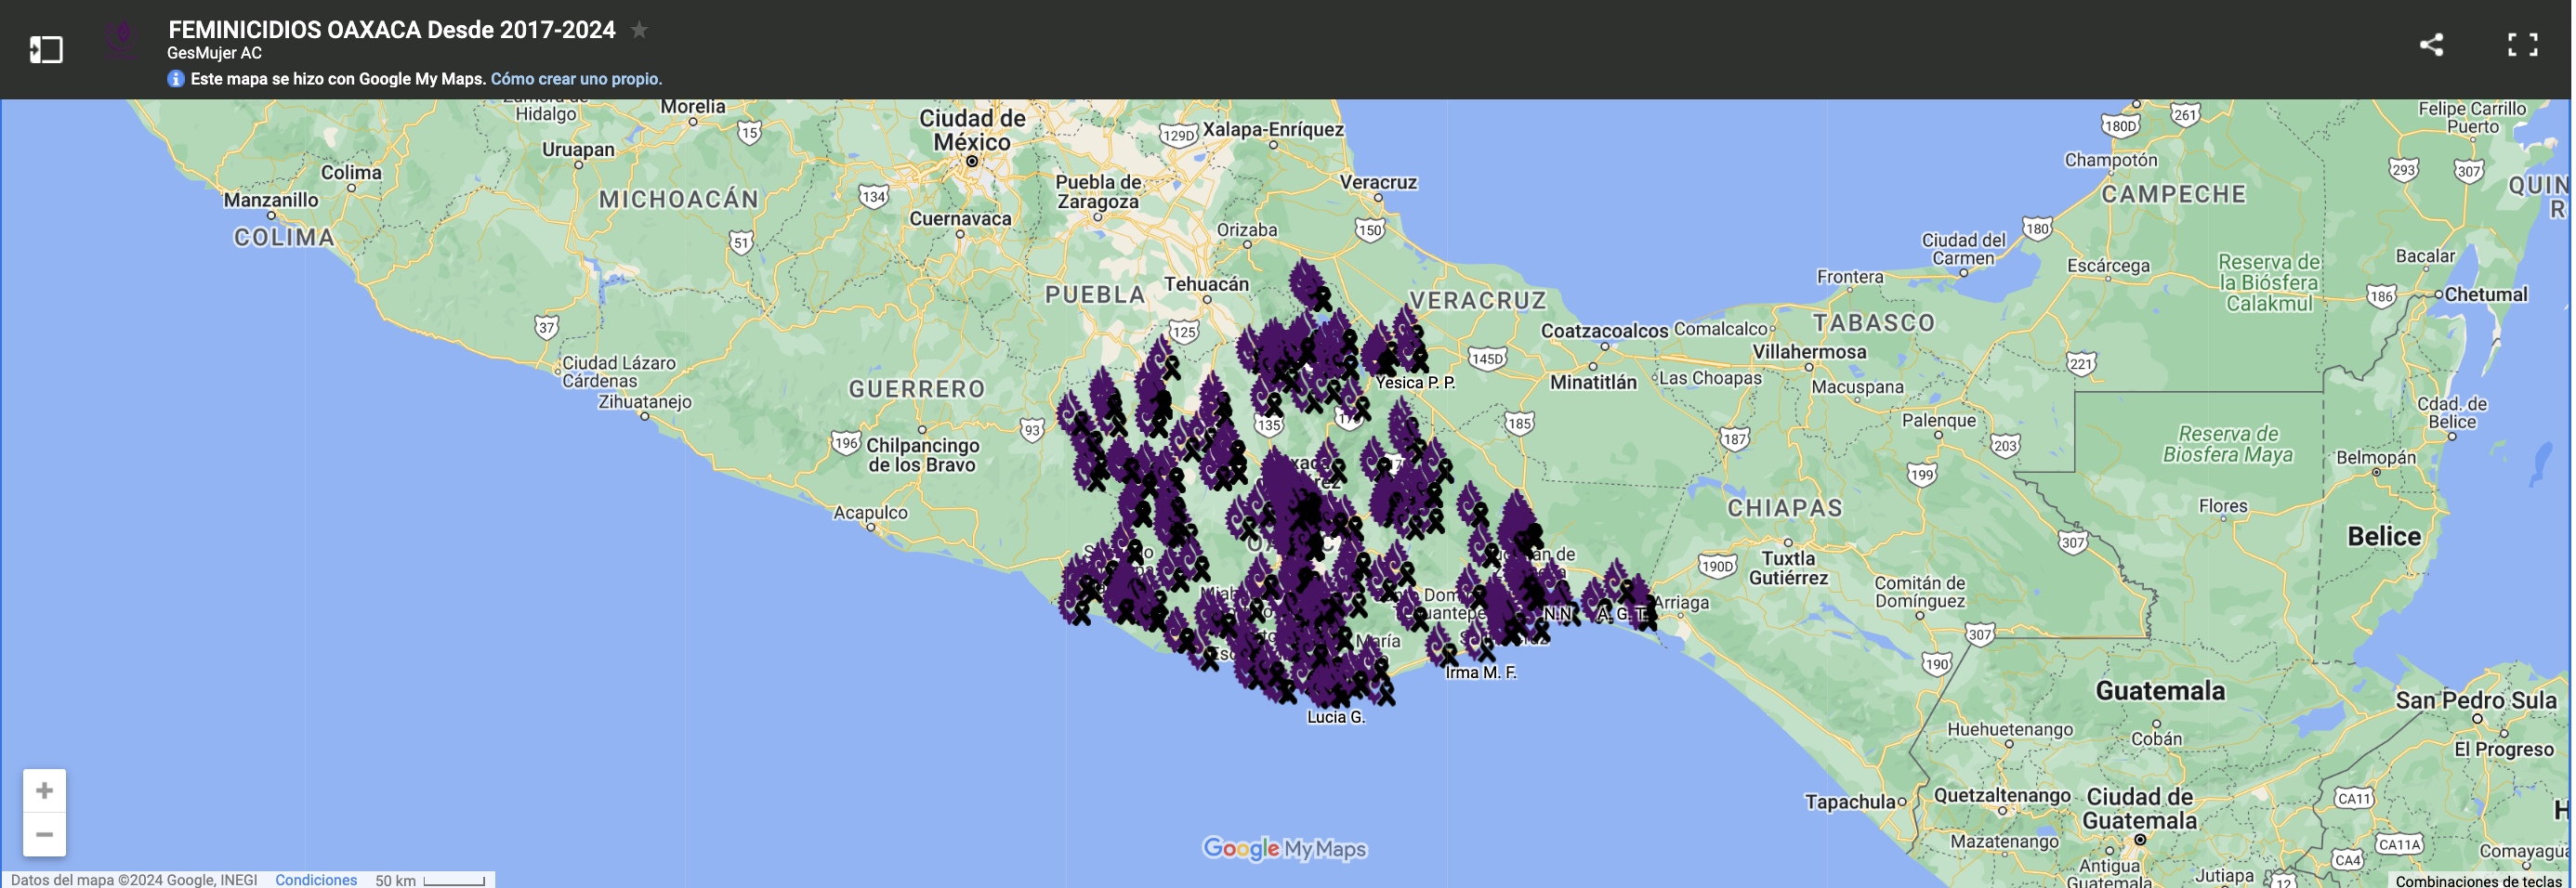Open the 'Cómo crear uno propio' link
Viewport: 2576px width, 888px height.
(x=576, y=79)
